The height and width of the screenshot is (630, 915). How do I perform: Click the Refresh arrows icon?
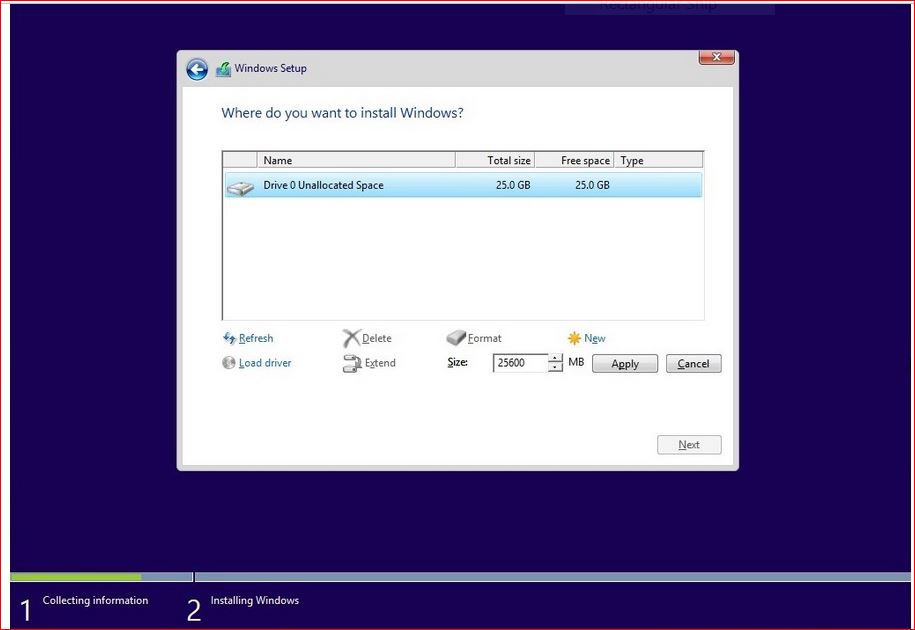coord(229,338)
